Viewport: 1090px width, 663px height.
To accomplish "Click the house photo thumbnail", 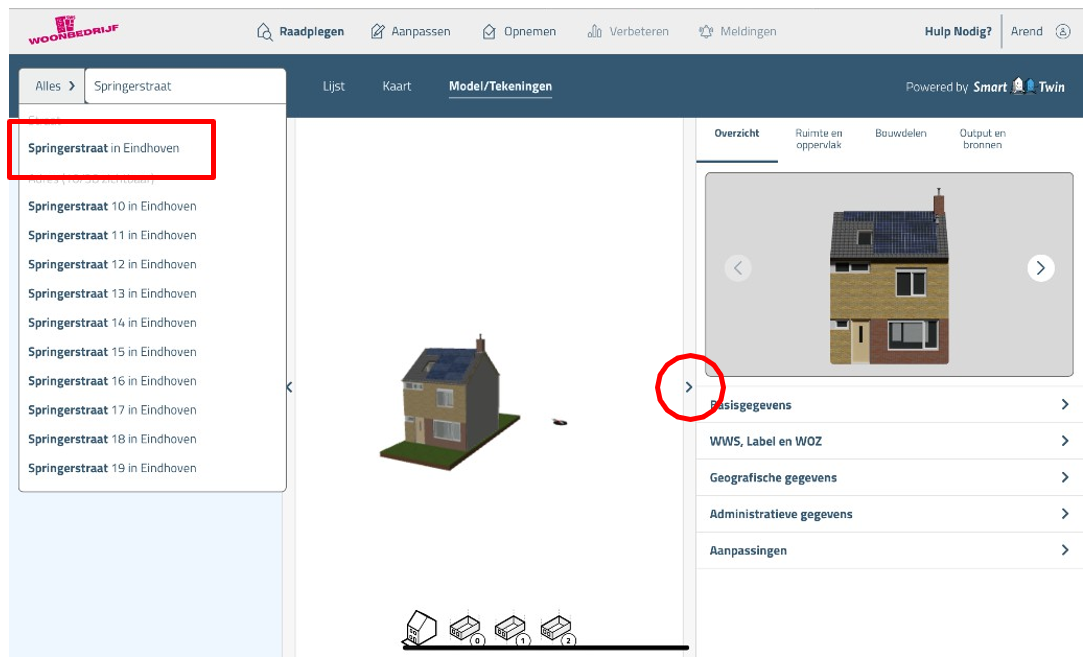I will coord(889,275).
